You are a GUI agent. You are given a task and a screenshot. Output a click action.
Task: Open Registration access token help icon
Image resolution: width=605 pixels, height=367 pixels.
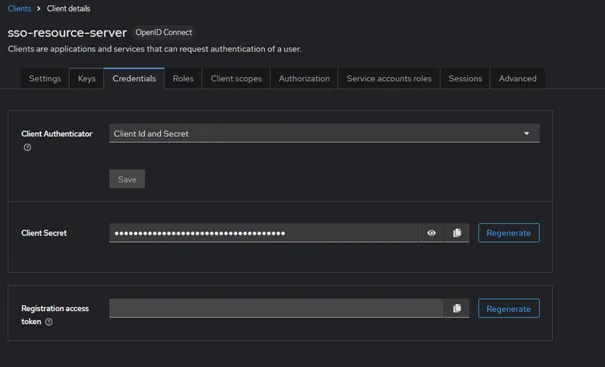point(49,322)
